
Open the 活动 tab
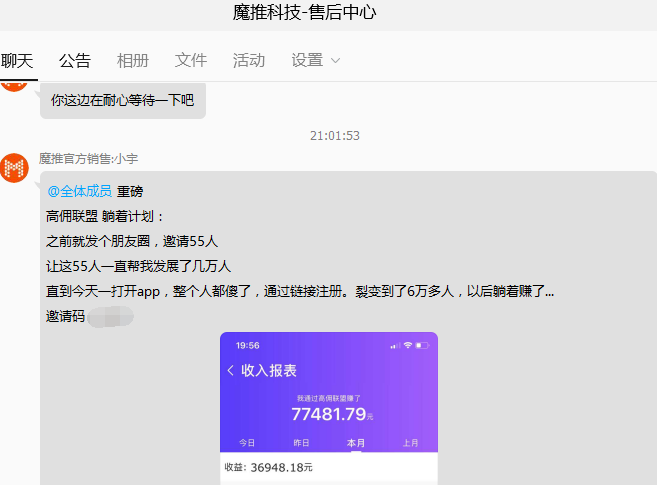249,61
